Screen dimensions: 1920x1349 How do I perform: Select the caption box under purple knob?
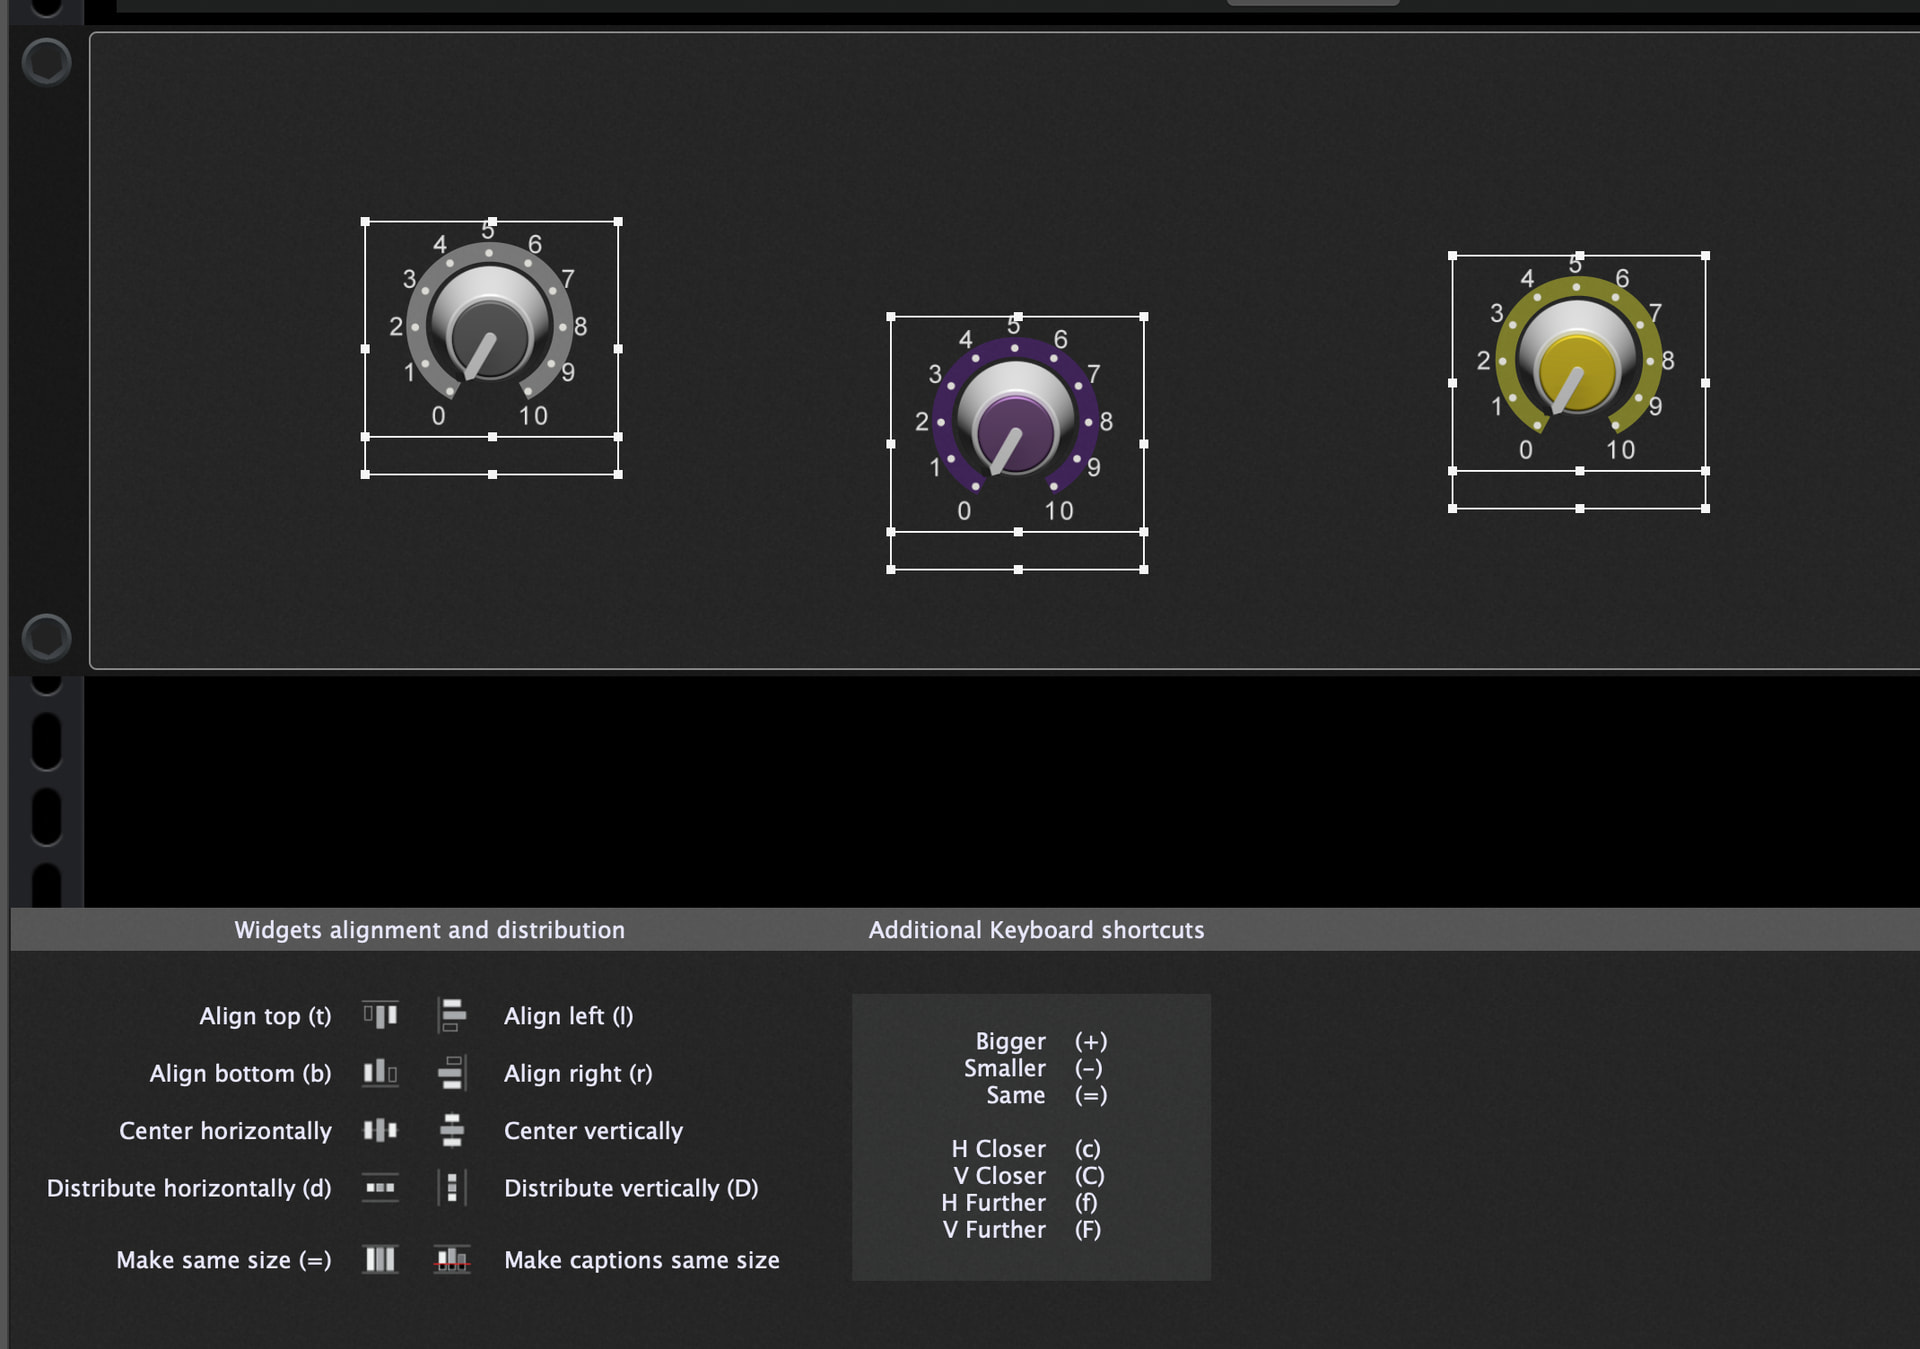(1017, 551)
